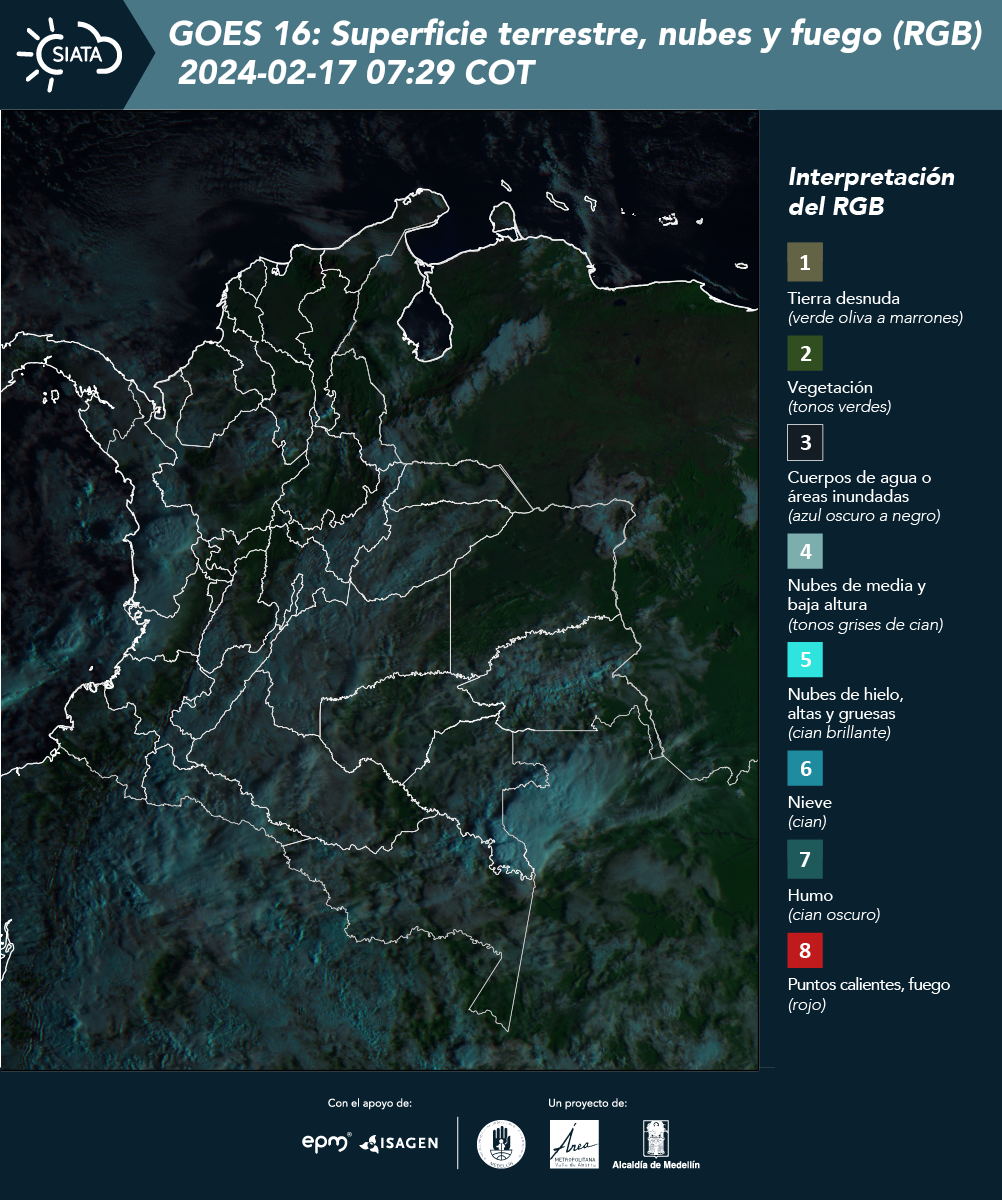
Task: Select swatch 3 for Cuerpos de agua
Action: pyautogui.click(x=805, y=442)
